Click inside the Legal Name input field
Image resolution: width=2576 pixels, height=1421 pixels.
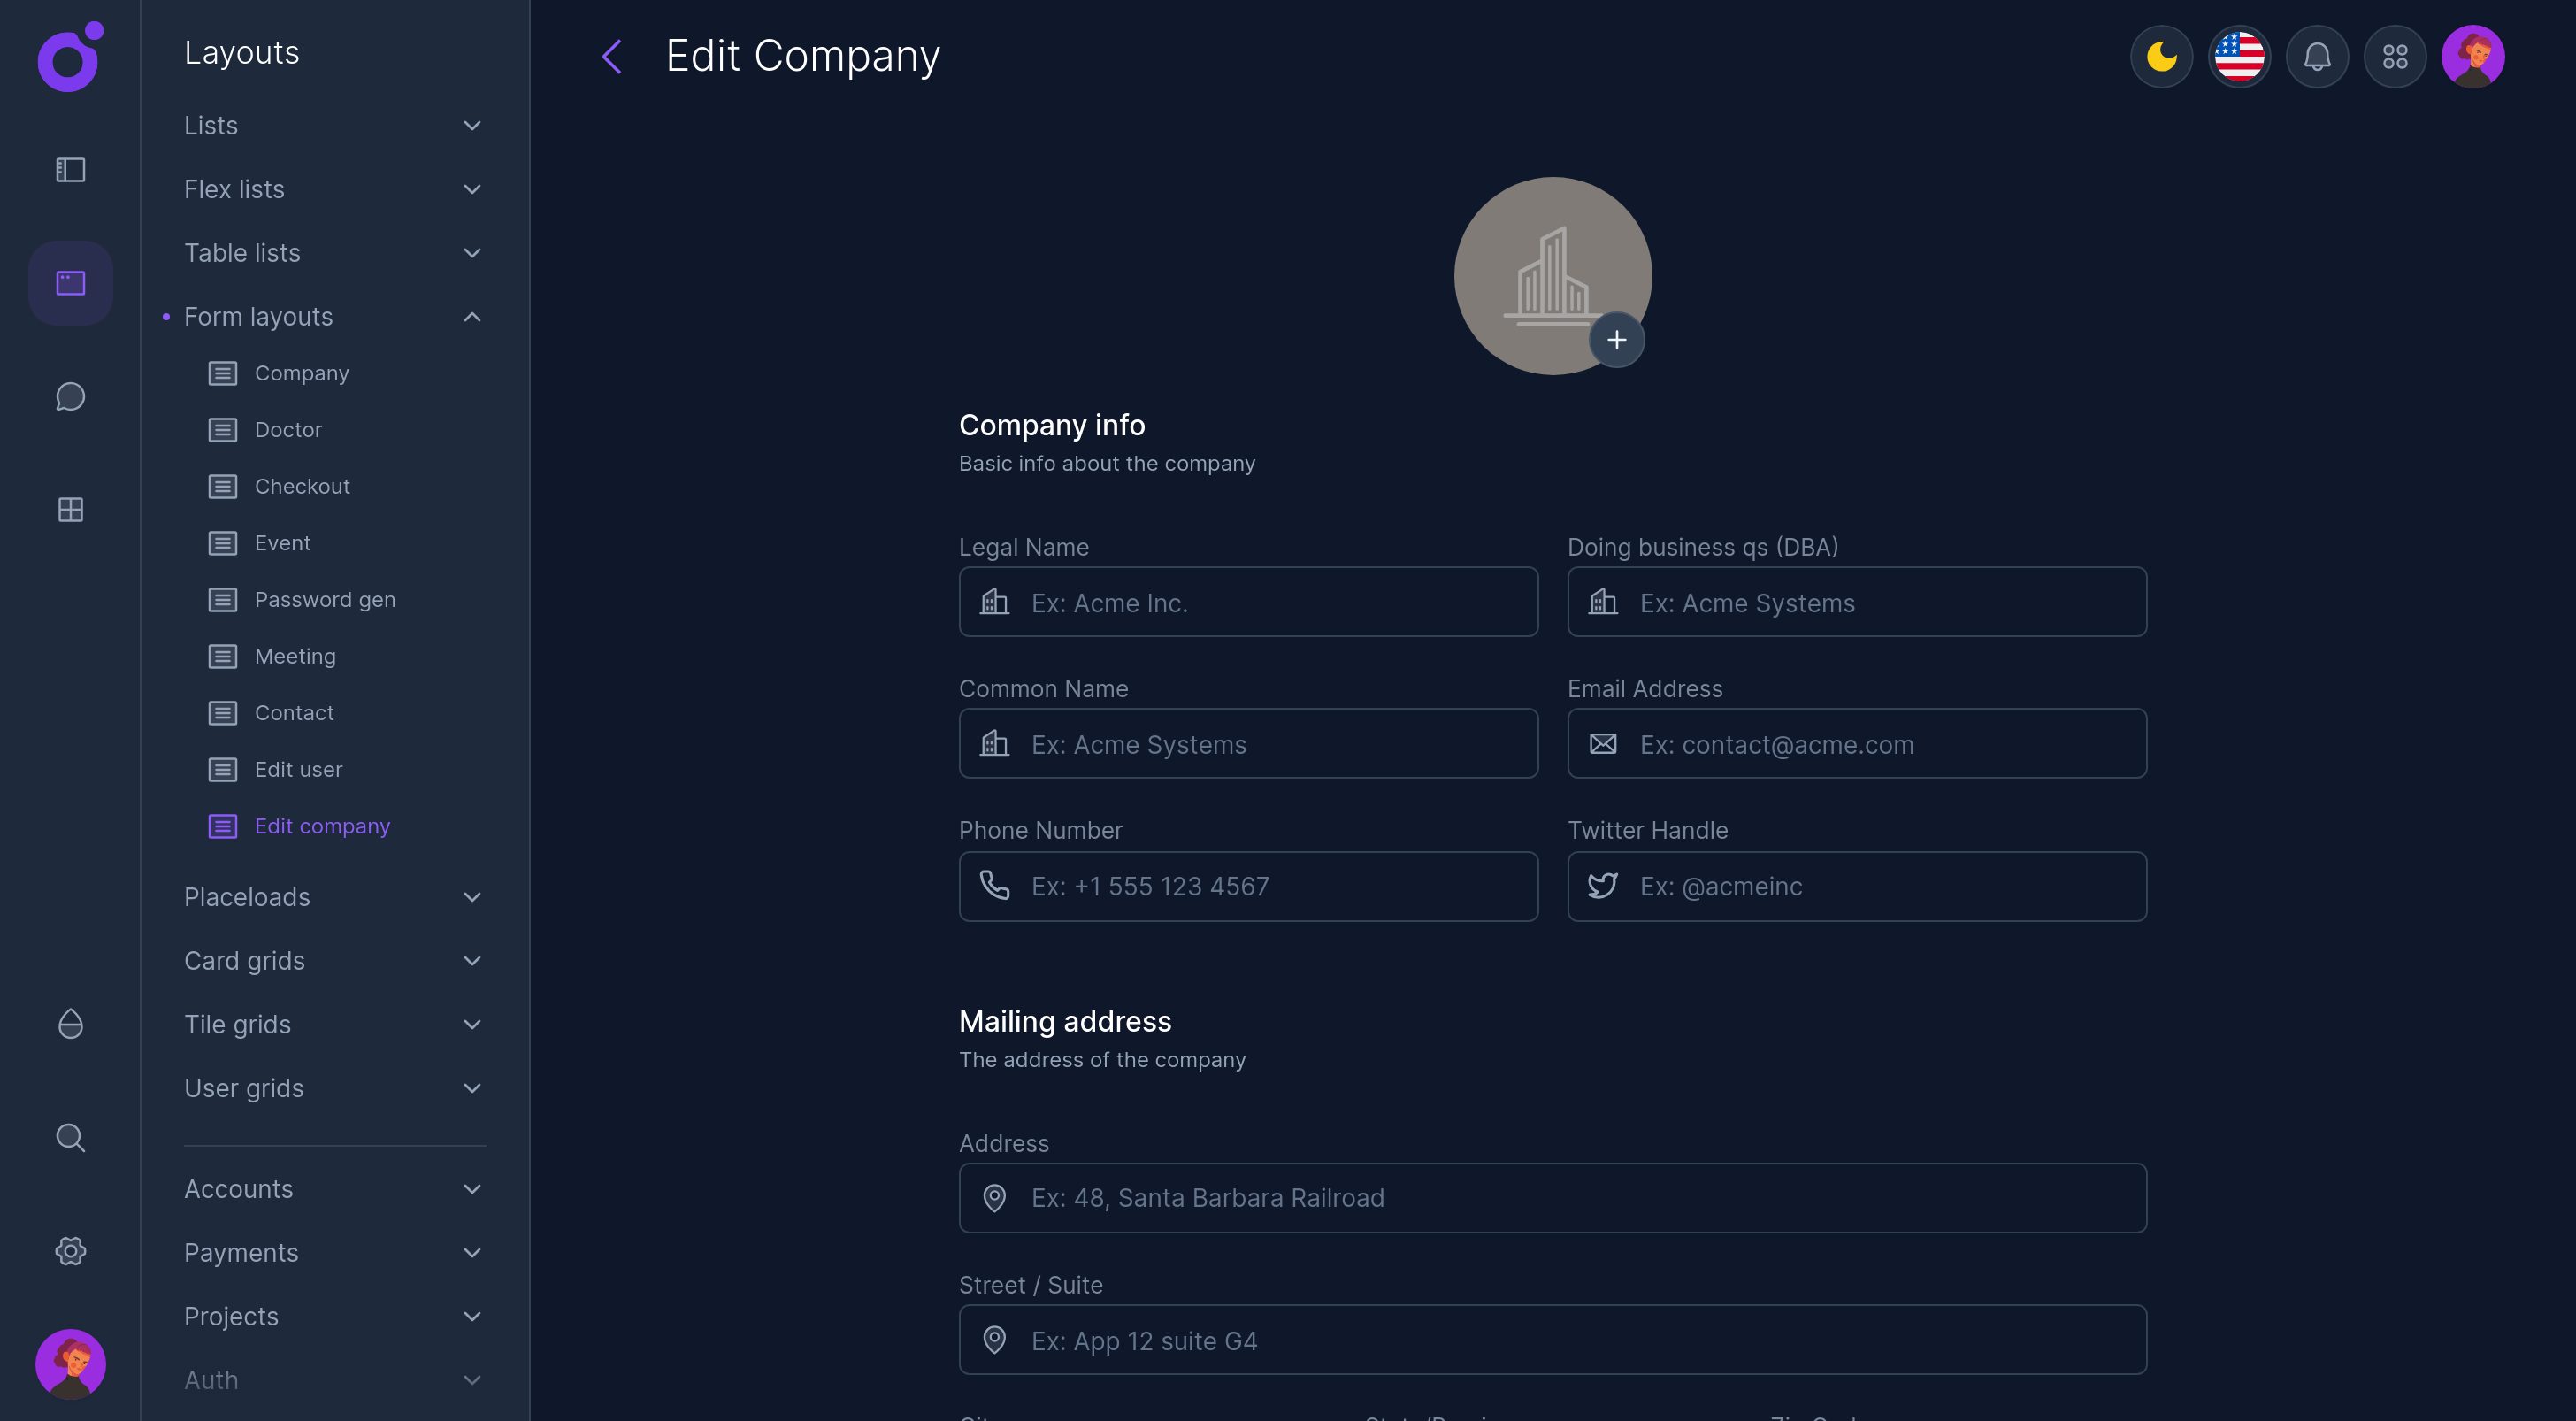tap(1248, 602)
